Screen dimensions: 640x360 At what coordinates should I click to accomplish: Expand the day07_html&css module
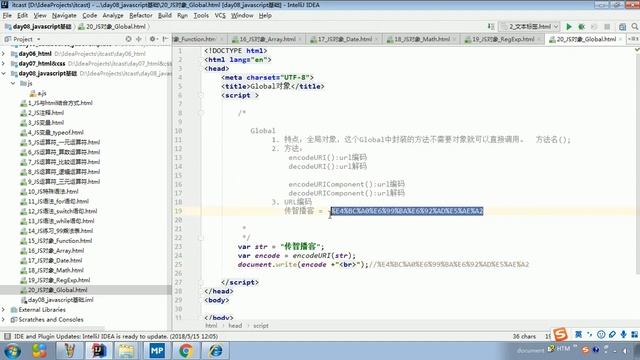[x=4, y=63]
